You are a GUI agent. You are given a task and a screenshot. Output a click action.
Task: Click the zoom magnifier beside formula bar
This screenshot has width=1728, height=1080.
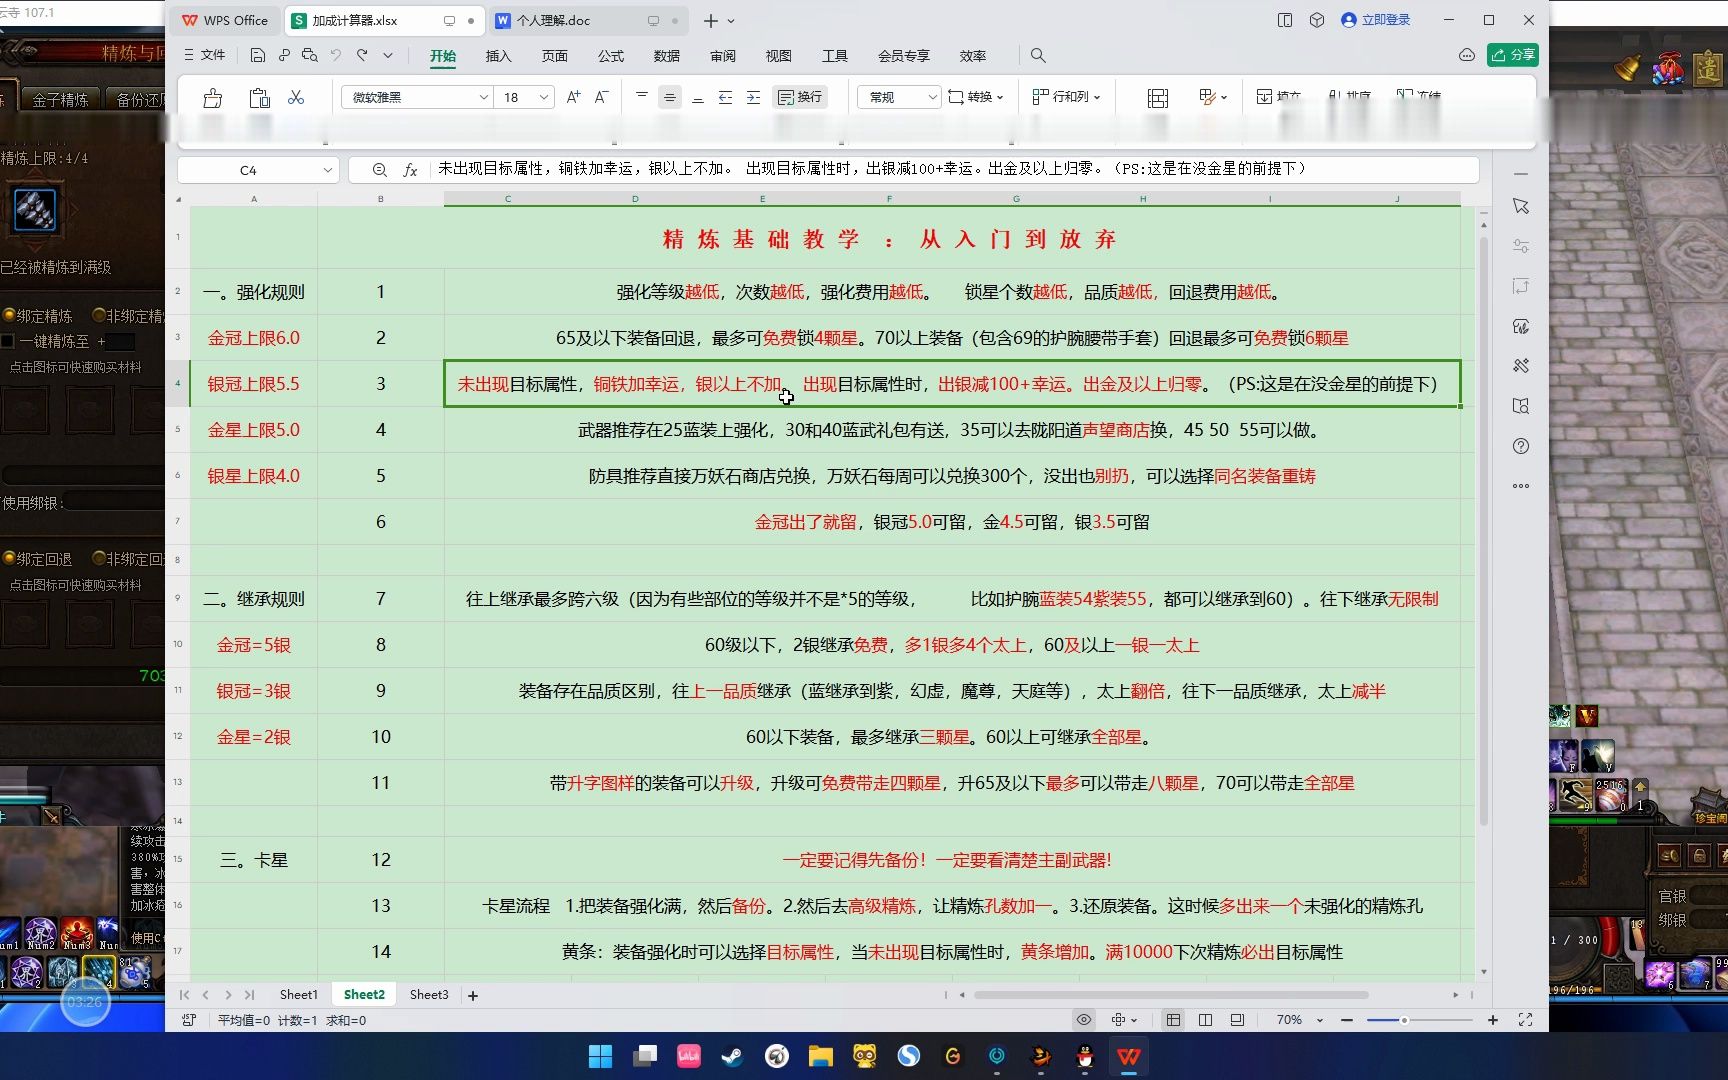tap(380, 170)
